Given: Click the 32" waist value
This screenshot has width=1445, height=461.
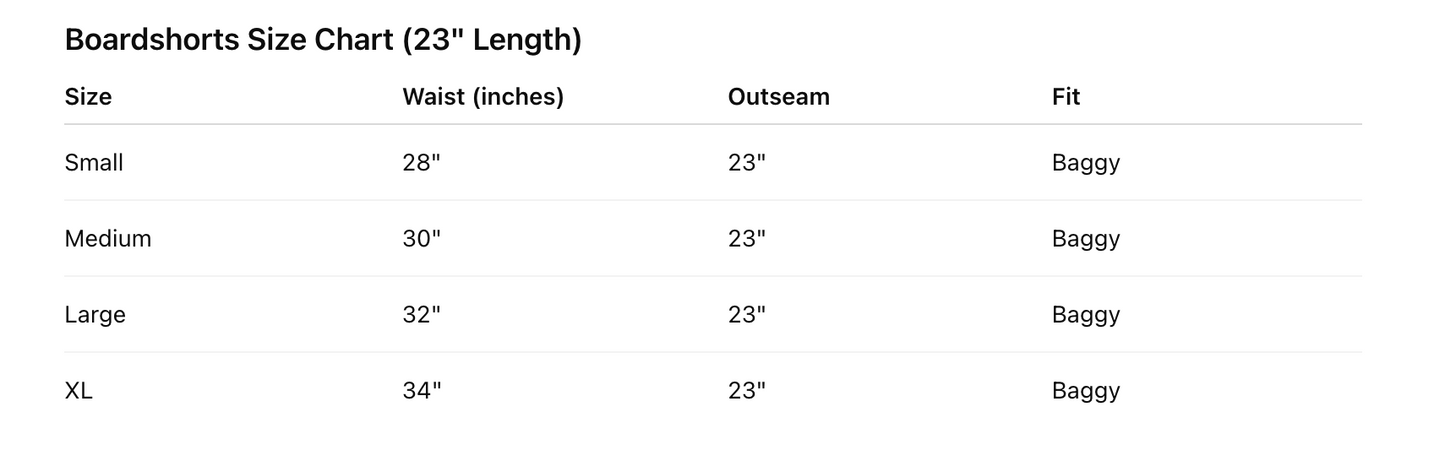Looking at the screenshot, I should click(421, 315).
